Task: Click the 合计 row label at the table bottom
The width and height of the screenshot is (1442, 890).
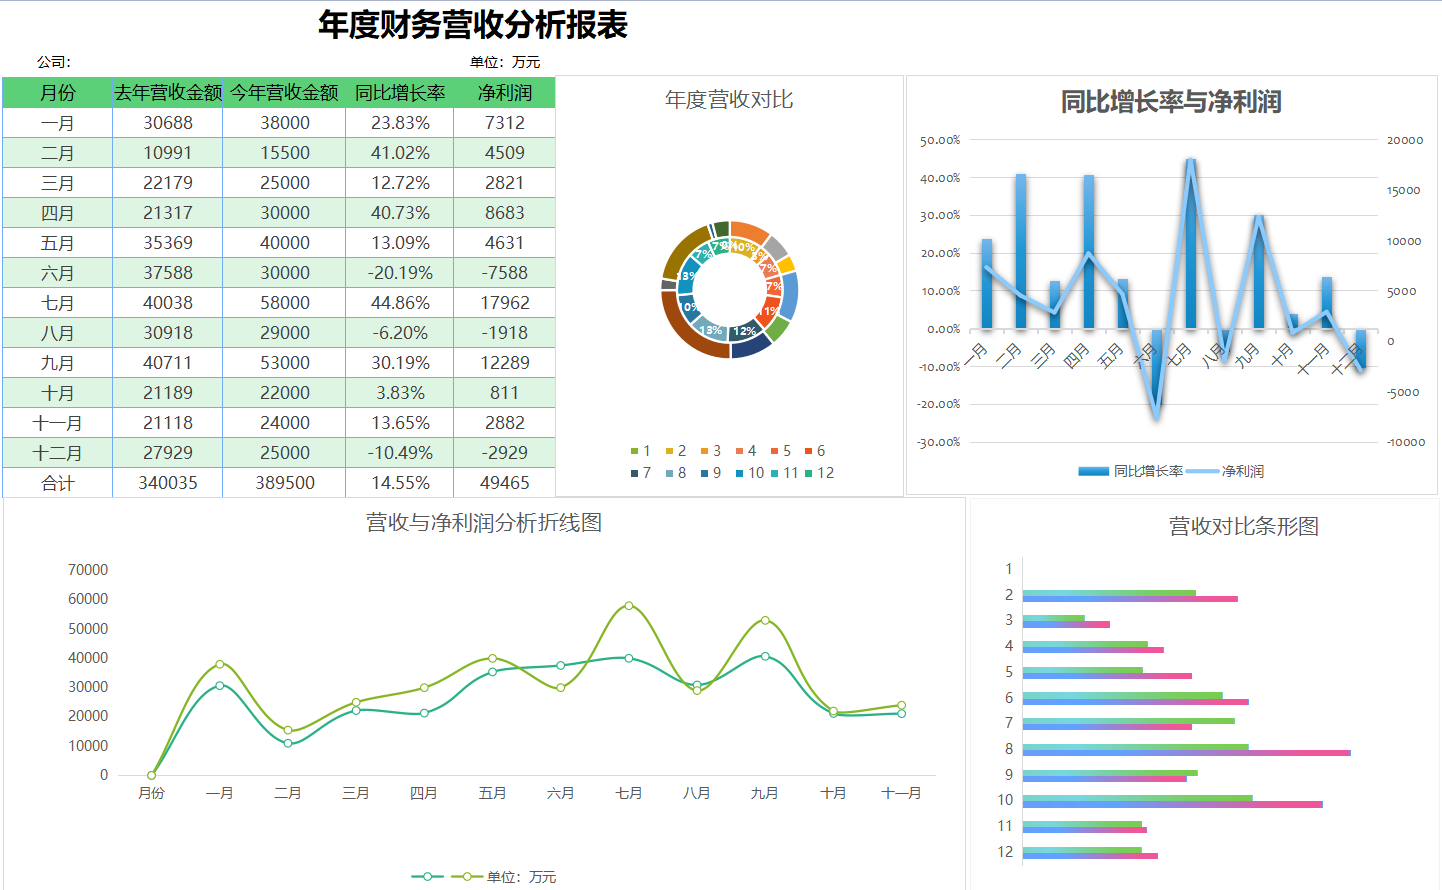Action: pos(57,483)
